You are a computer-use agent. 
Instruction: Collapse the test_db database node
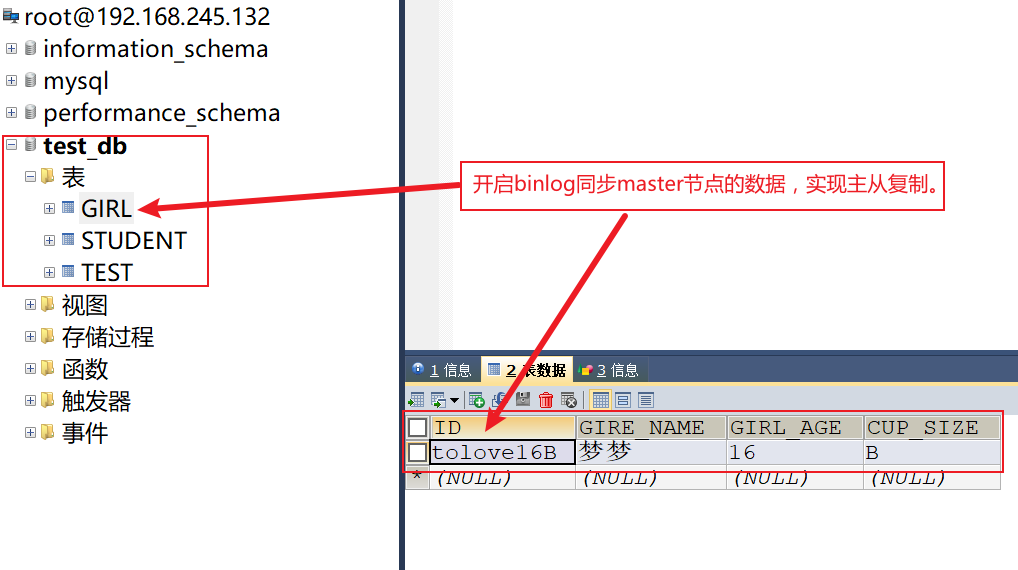tap(11, 145)
